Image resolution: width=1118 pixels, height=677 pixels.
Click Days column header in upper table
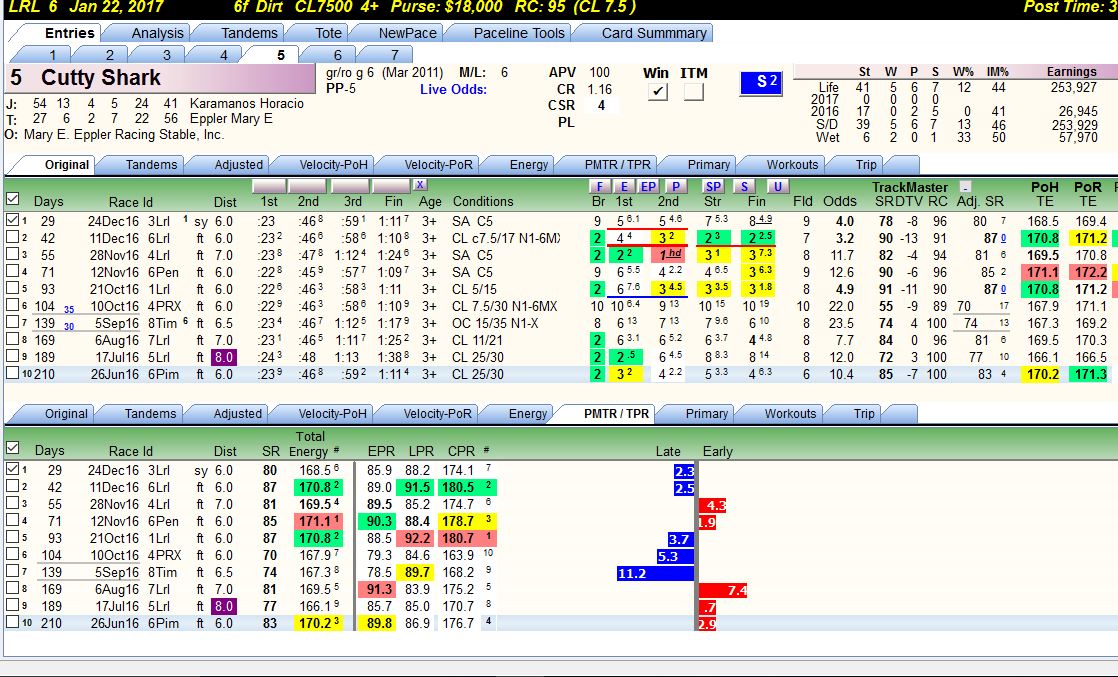48,202
